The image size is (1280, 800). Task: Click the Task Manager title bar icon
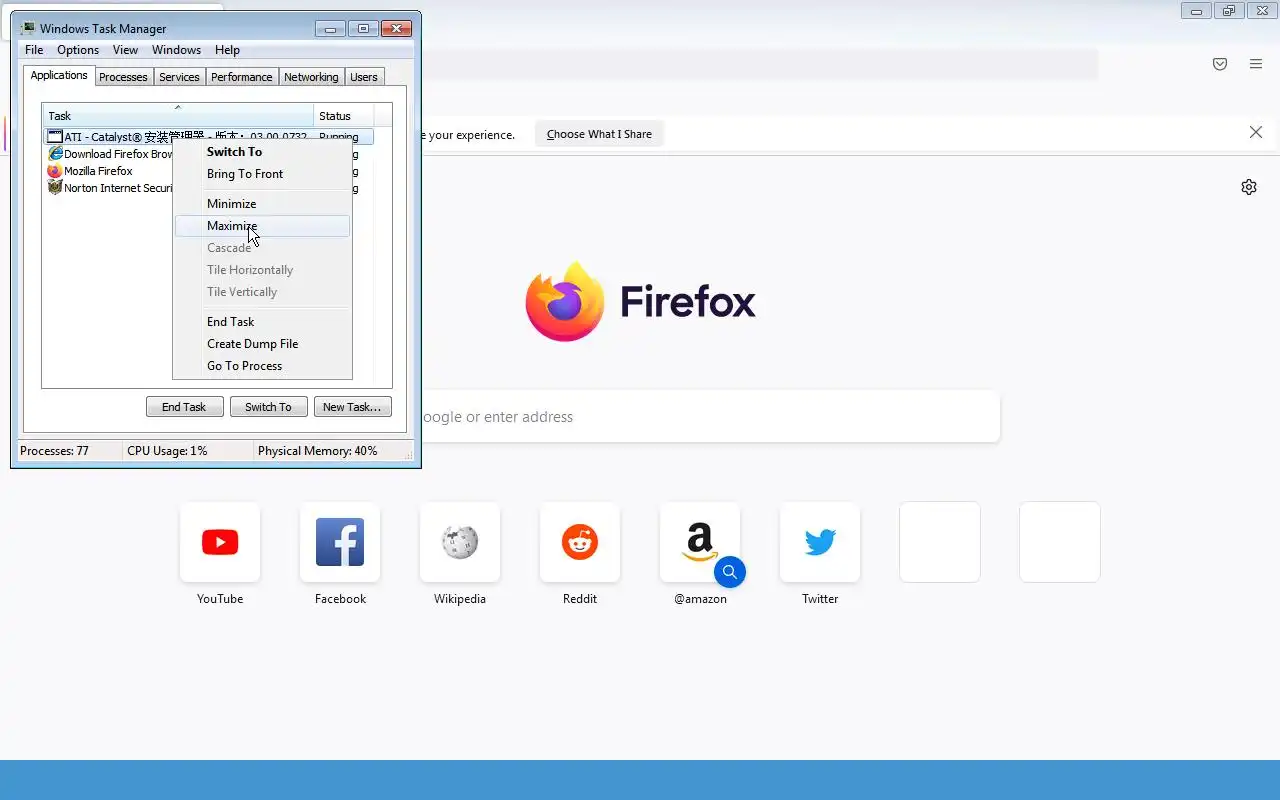click(27, 29)
